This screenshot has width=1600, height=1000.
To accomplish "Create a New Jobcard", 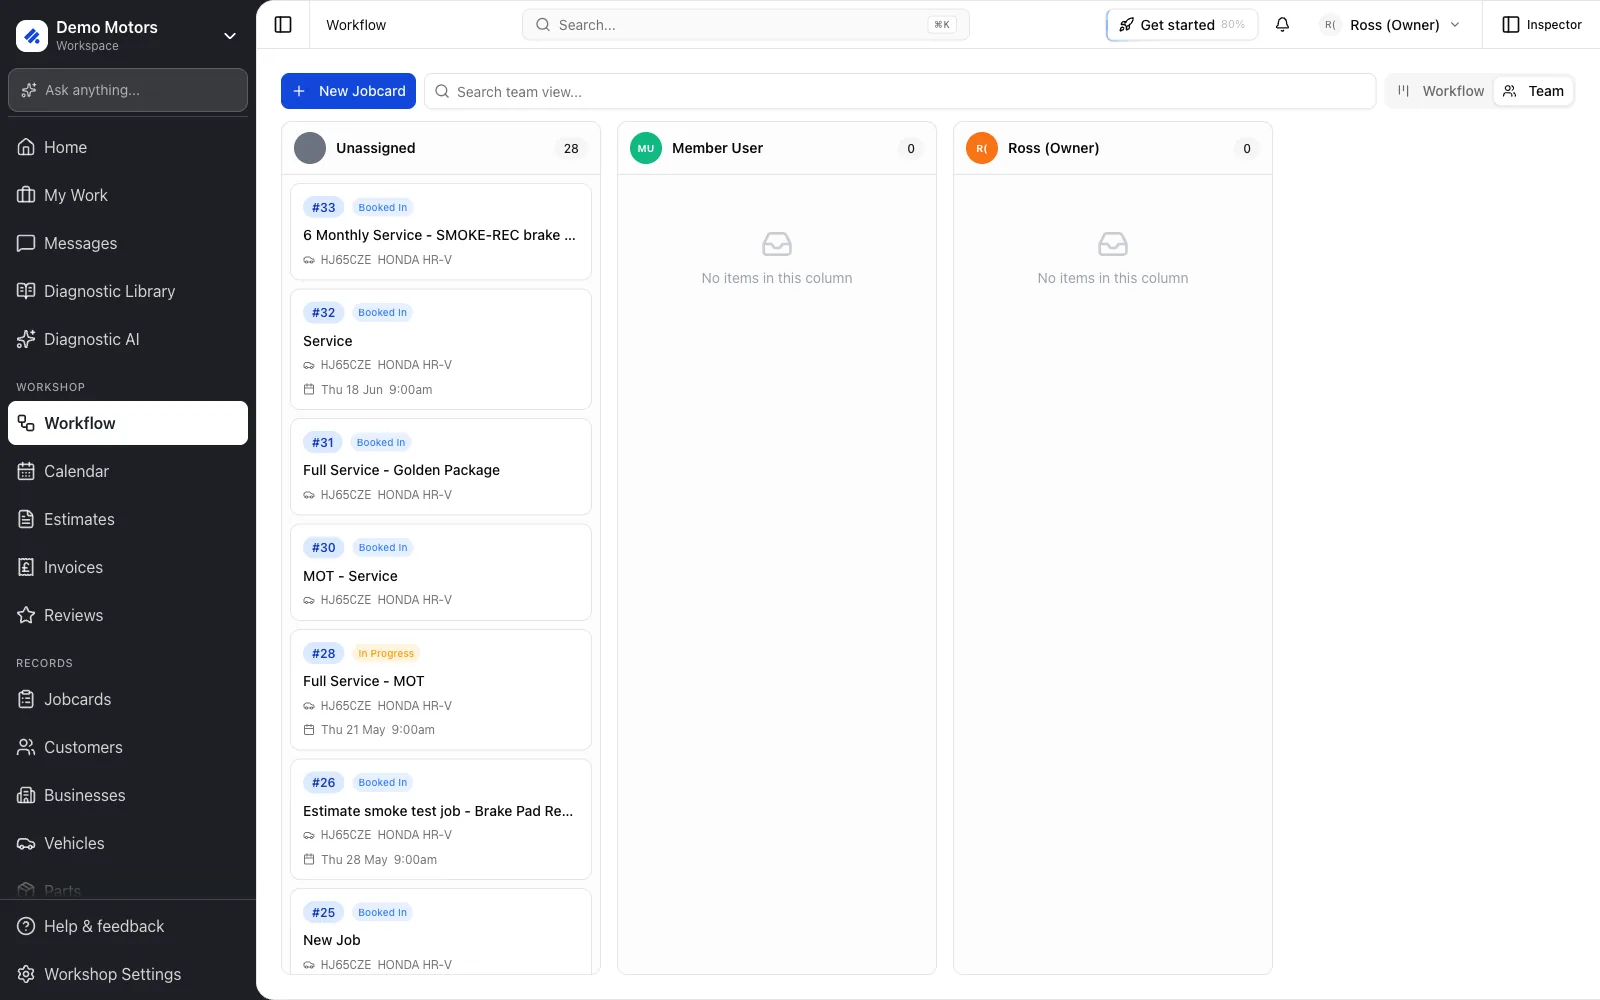I will [x=348, y=91].
